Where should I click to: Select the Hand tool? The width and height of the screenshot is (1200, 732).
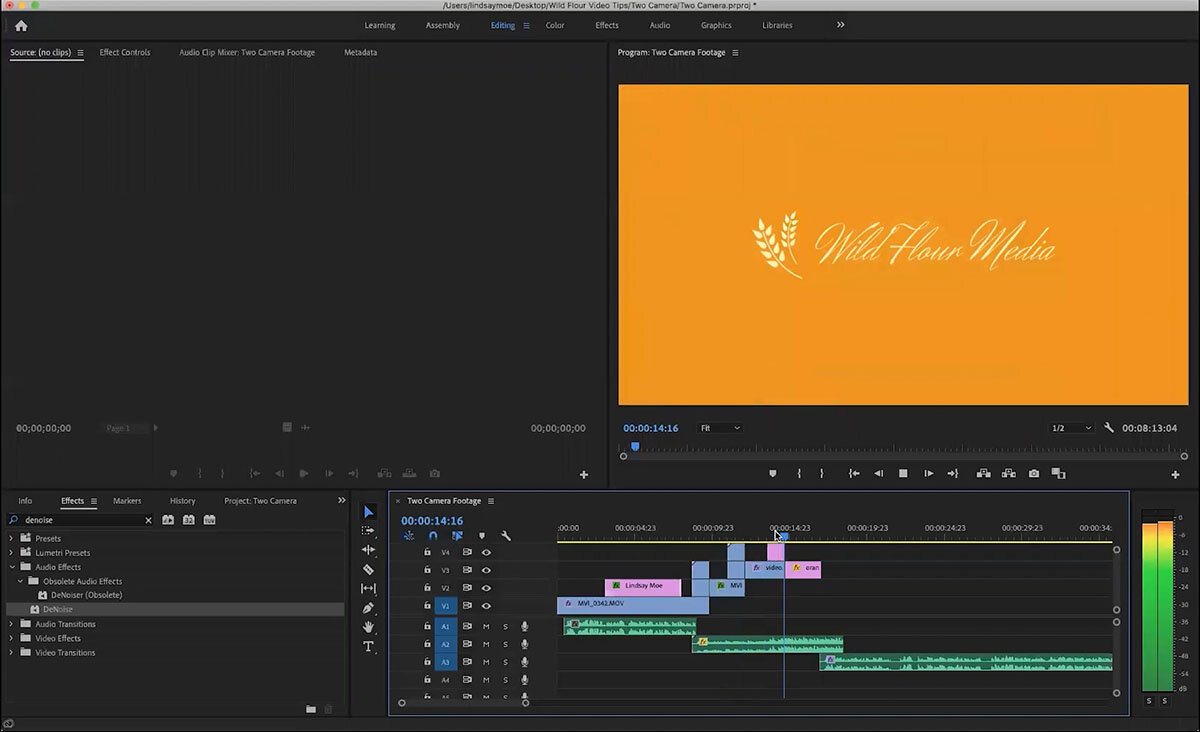368,627
